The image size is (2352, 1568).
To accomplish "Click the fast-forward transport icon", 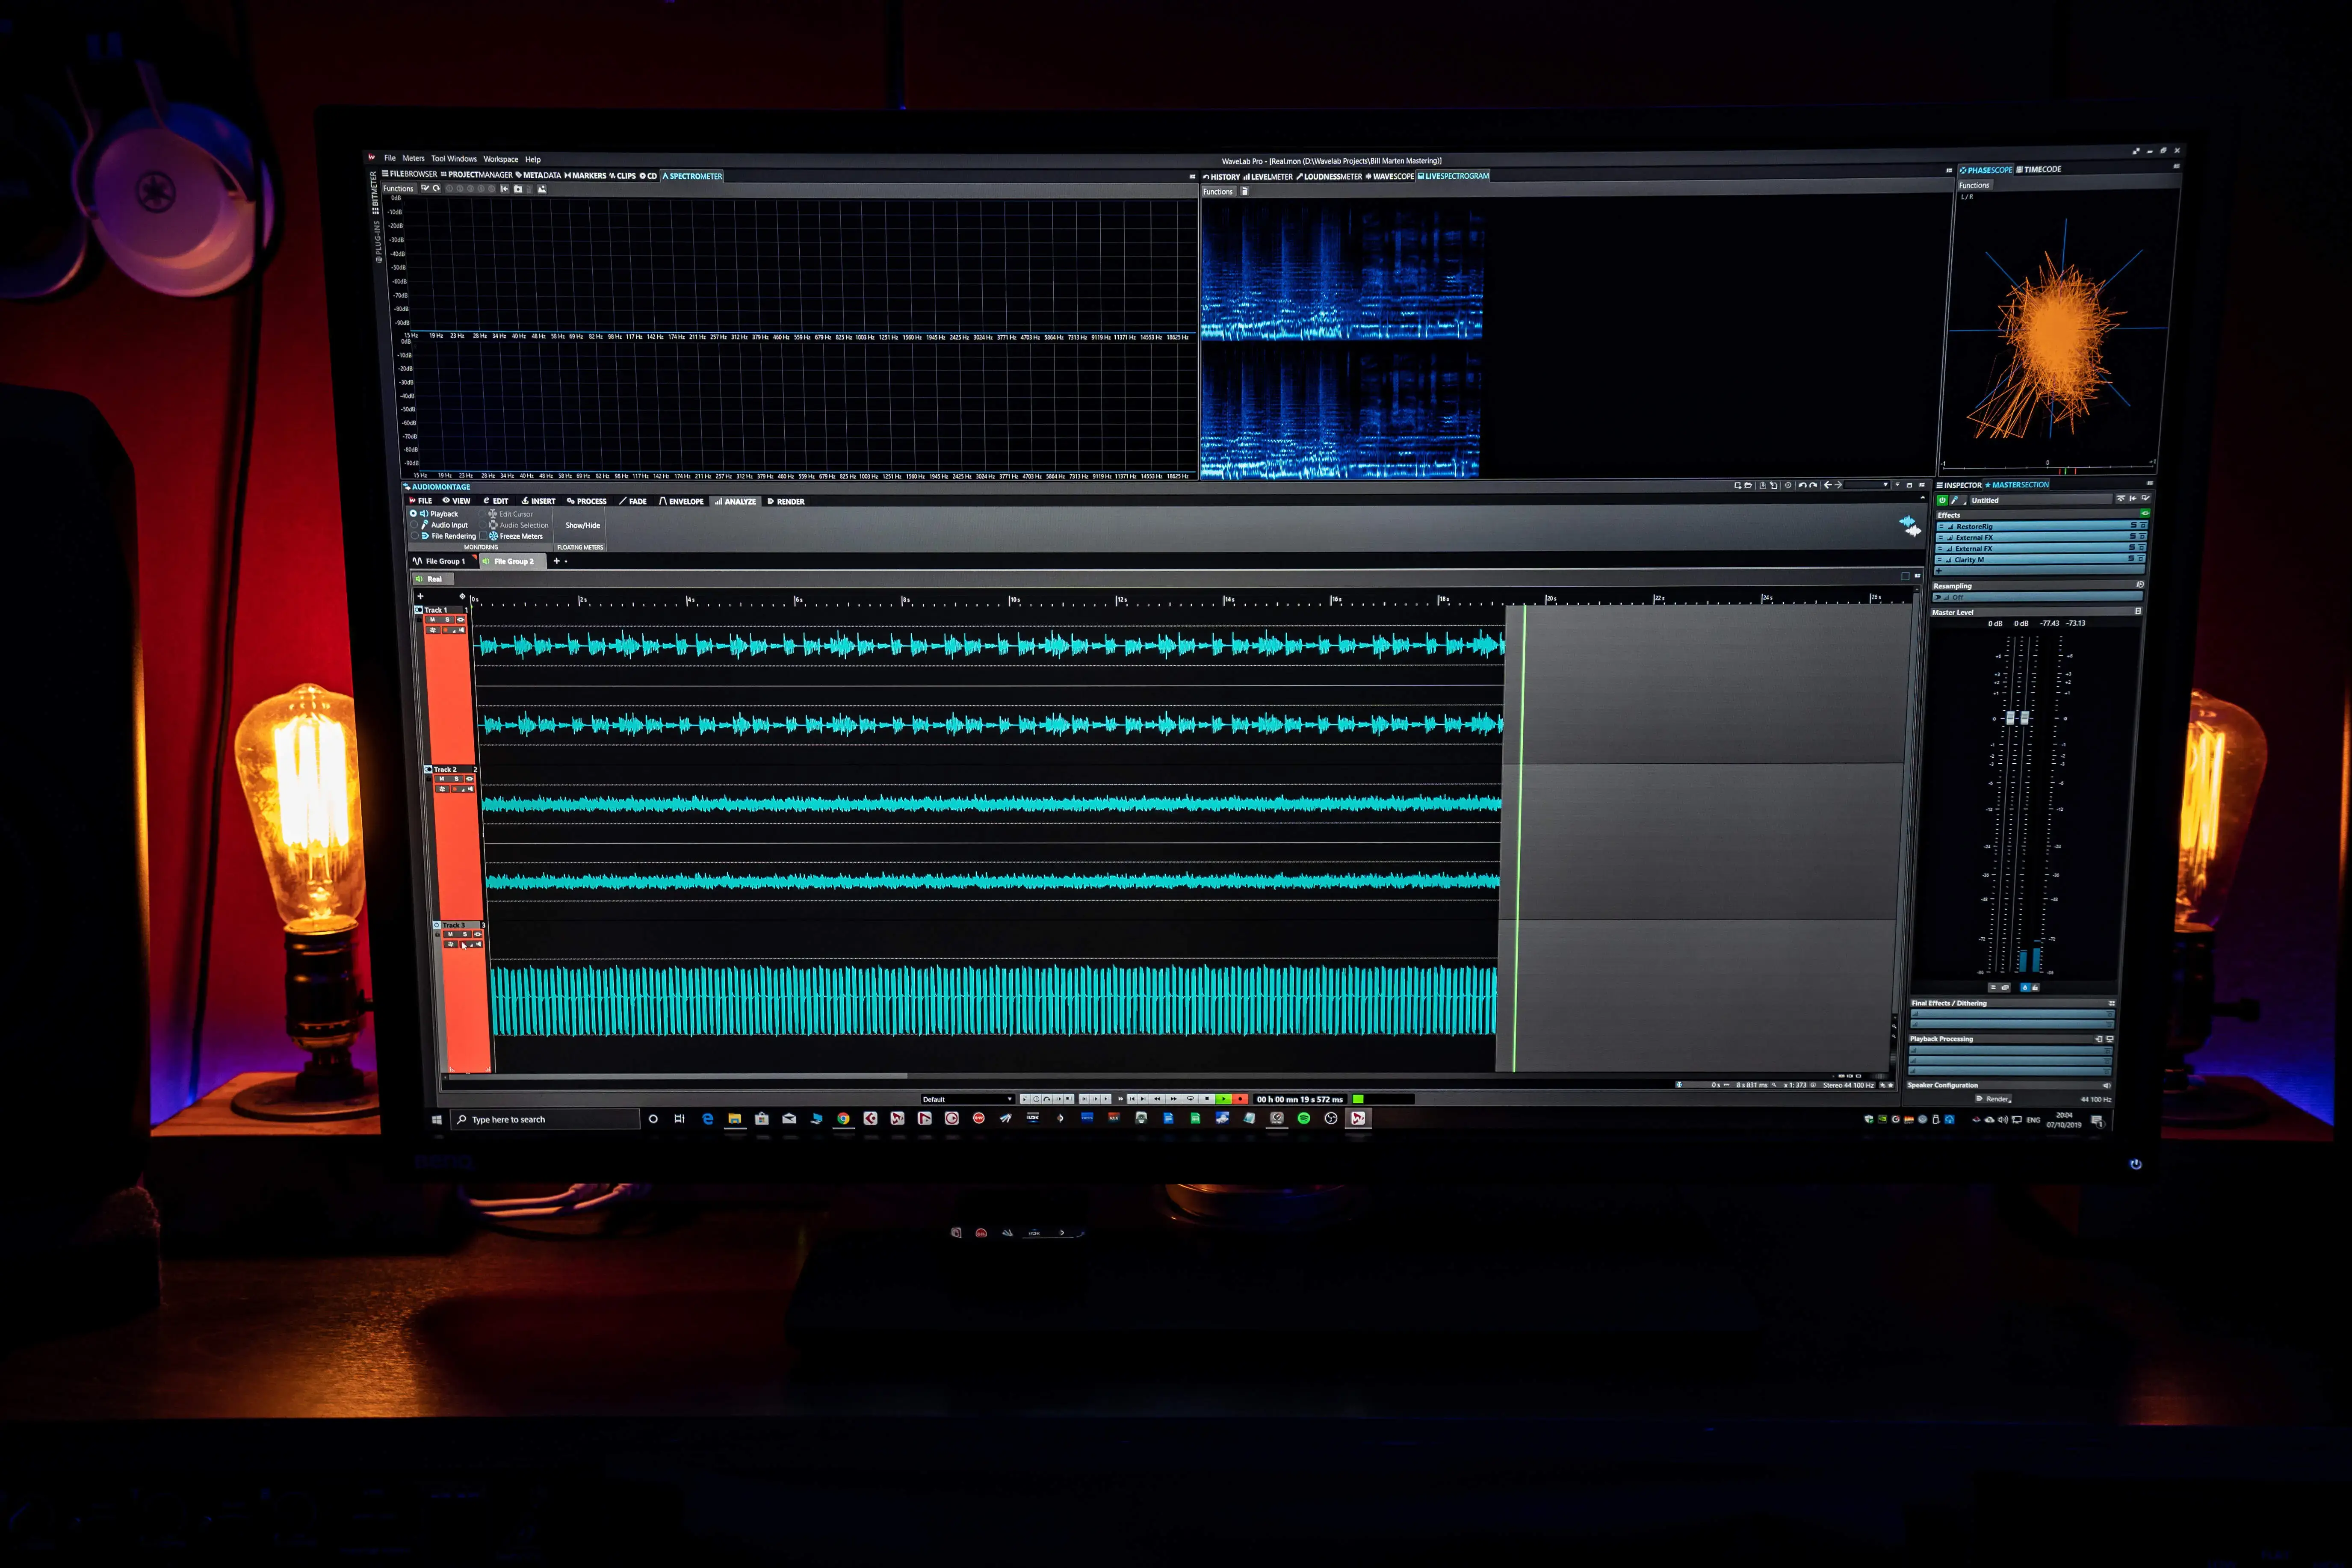I will click(x=1173, y=1099).
